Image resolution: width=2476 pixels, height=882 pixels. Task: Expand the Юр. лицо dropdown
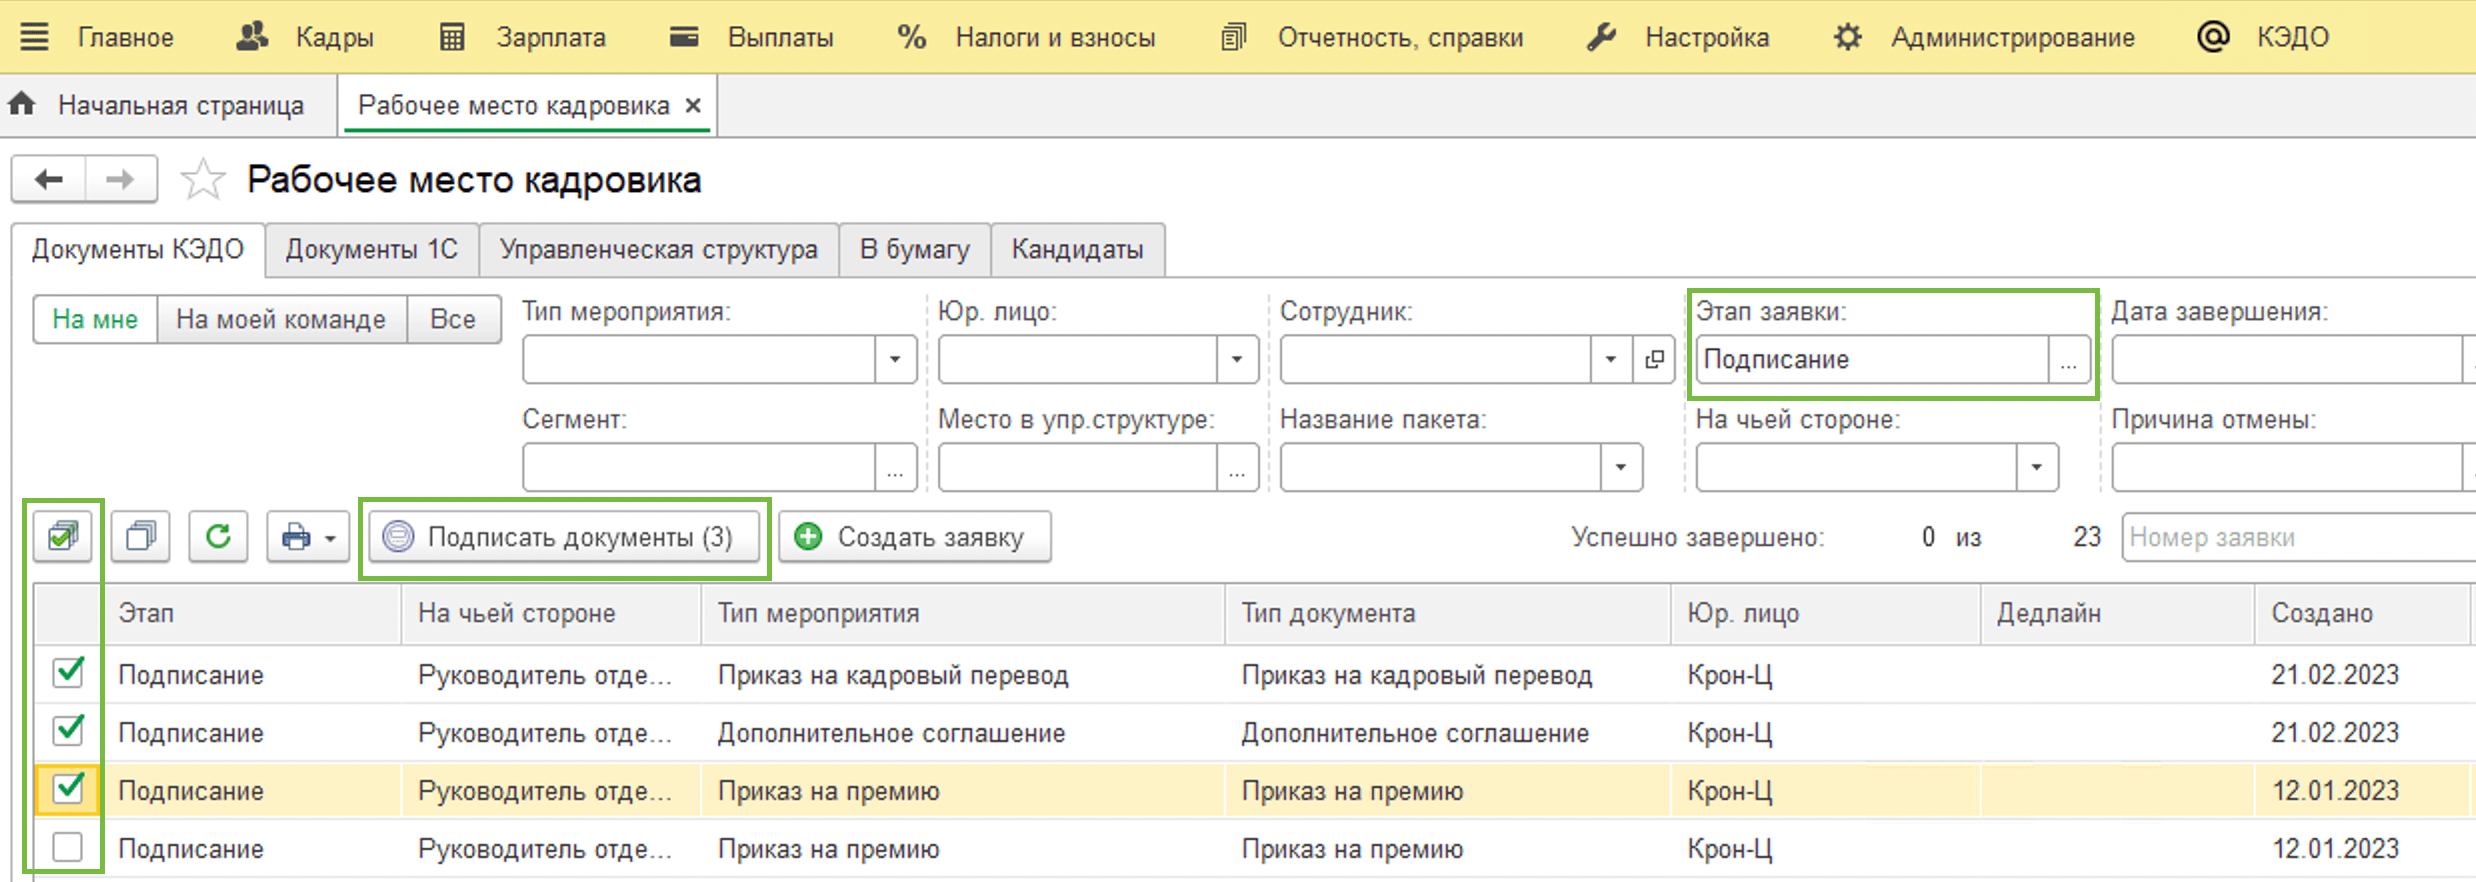point(1237,359)
